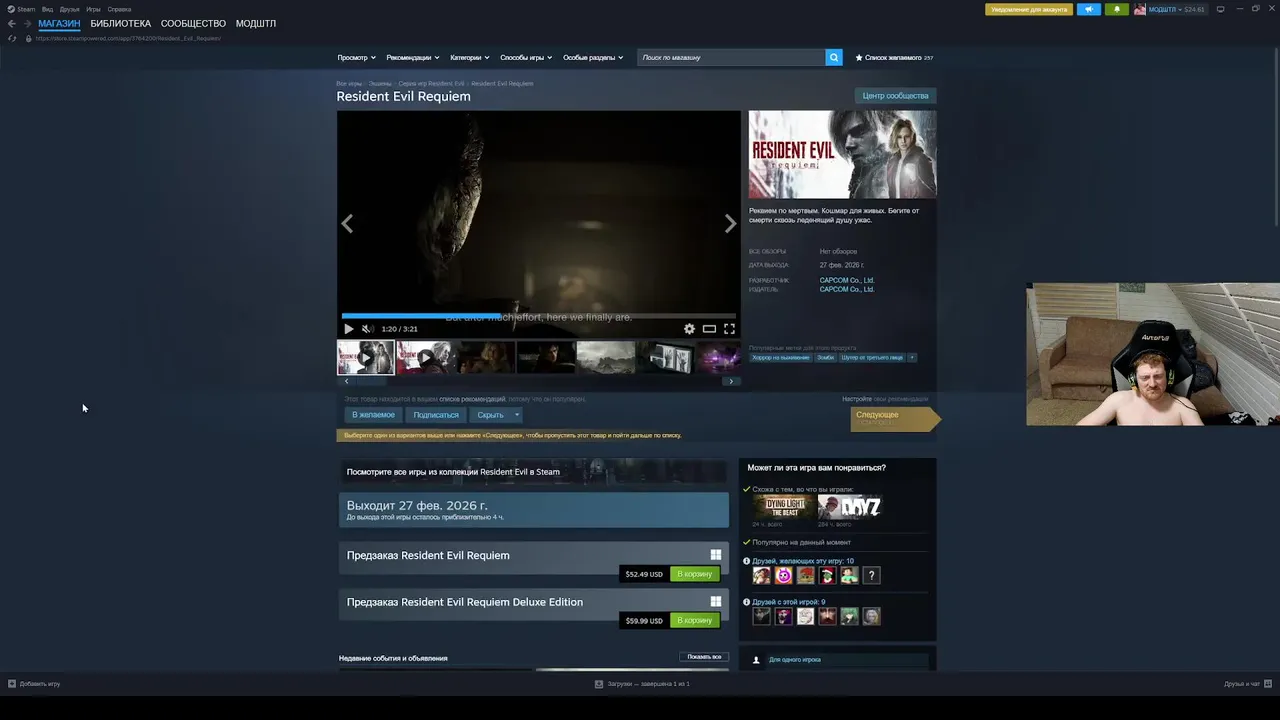Open the Категории dropdown
This screenshot has height=720, width=1280.
coord(470,58)
